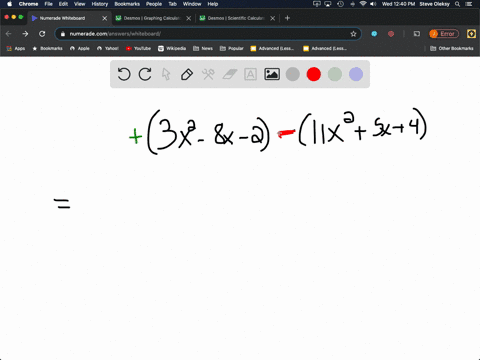Insert an image onto whiteboard
Image resolution: width=480 pixels, height=360 pixels.
[272, 74]
